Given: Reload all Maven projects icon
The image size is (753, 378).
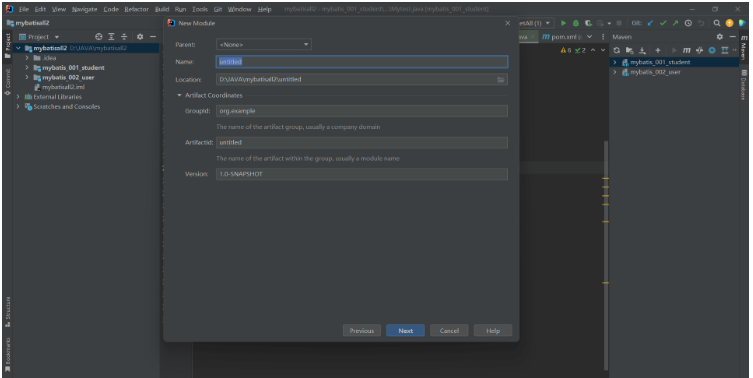Looking at the screenshot, I should (x=617, y=50).
